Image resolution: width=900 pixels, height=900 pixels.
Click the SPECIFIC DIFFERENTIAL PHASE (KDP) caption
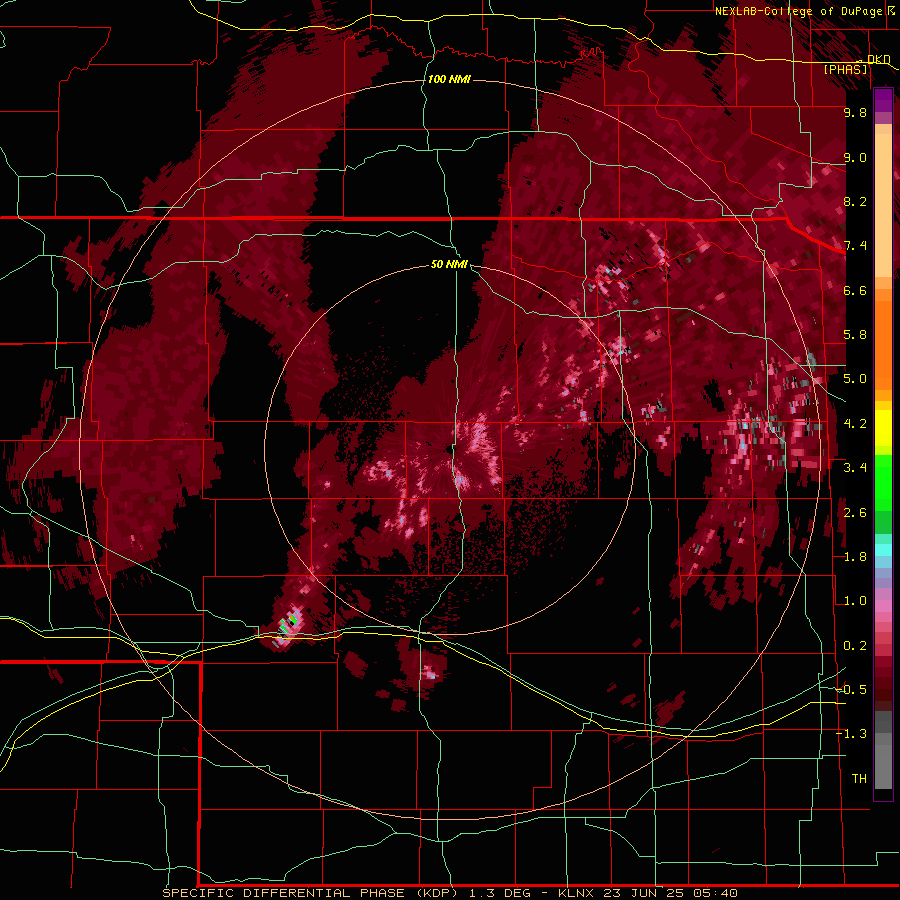tap(311, 893)
